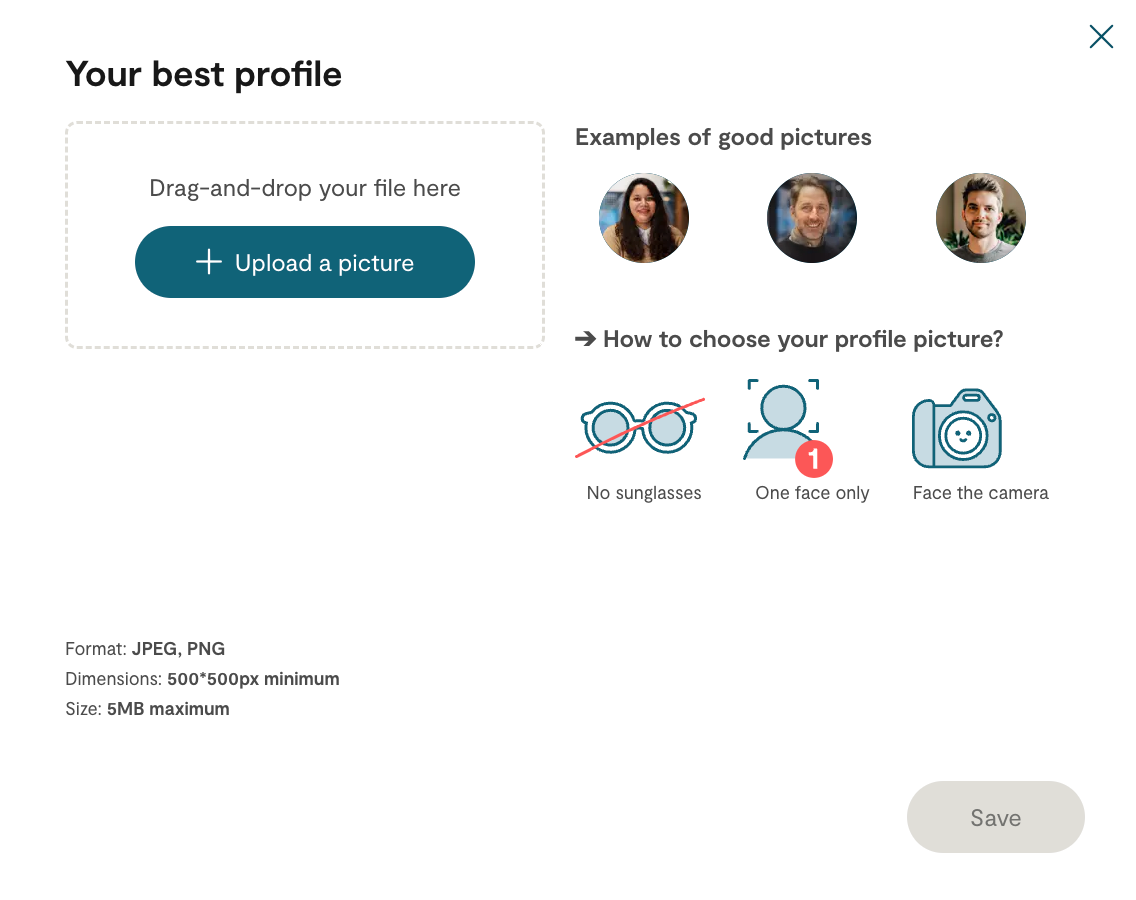This screenshot has height=900, width=1136.
Task: Select the long-haired woman example photo
Action: tap(644, 218)
